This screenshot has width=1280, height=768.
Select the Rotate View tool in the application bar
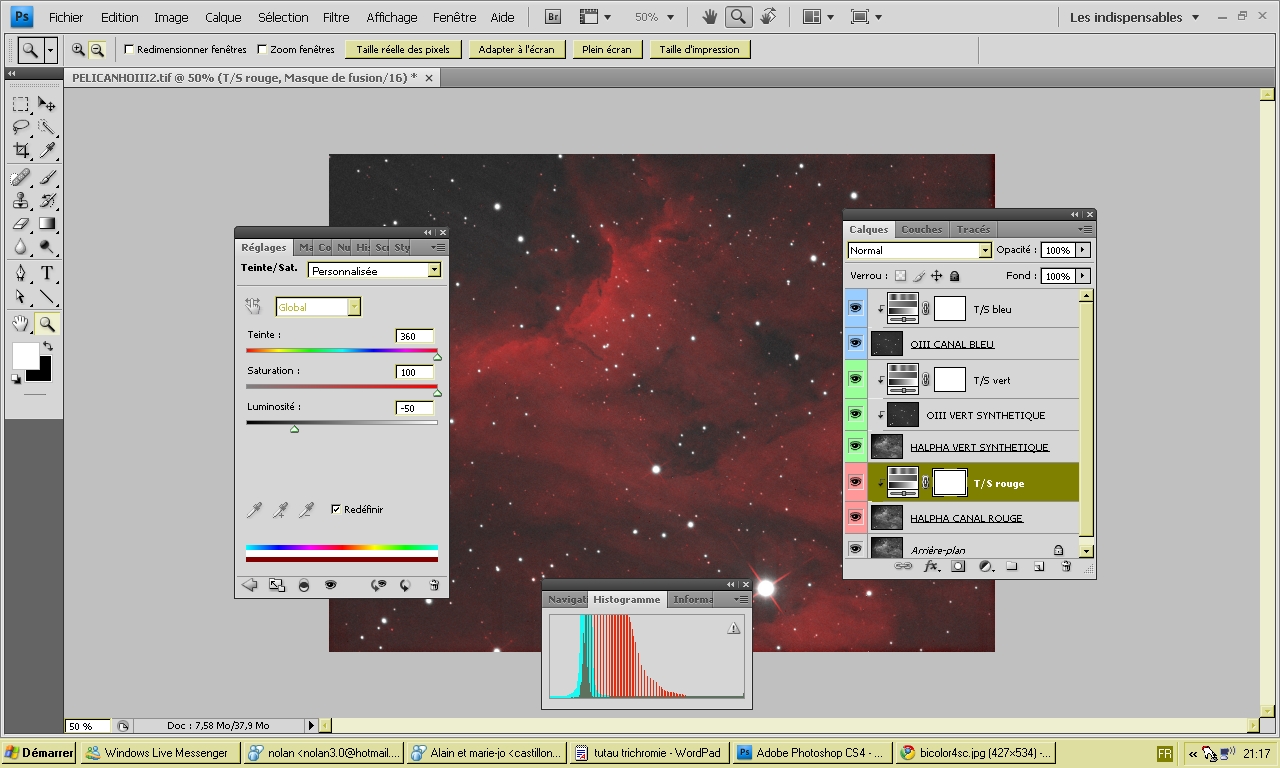[x=768, y=17]
